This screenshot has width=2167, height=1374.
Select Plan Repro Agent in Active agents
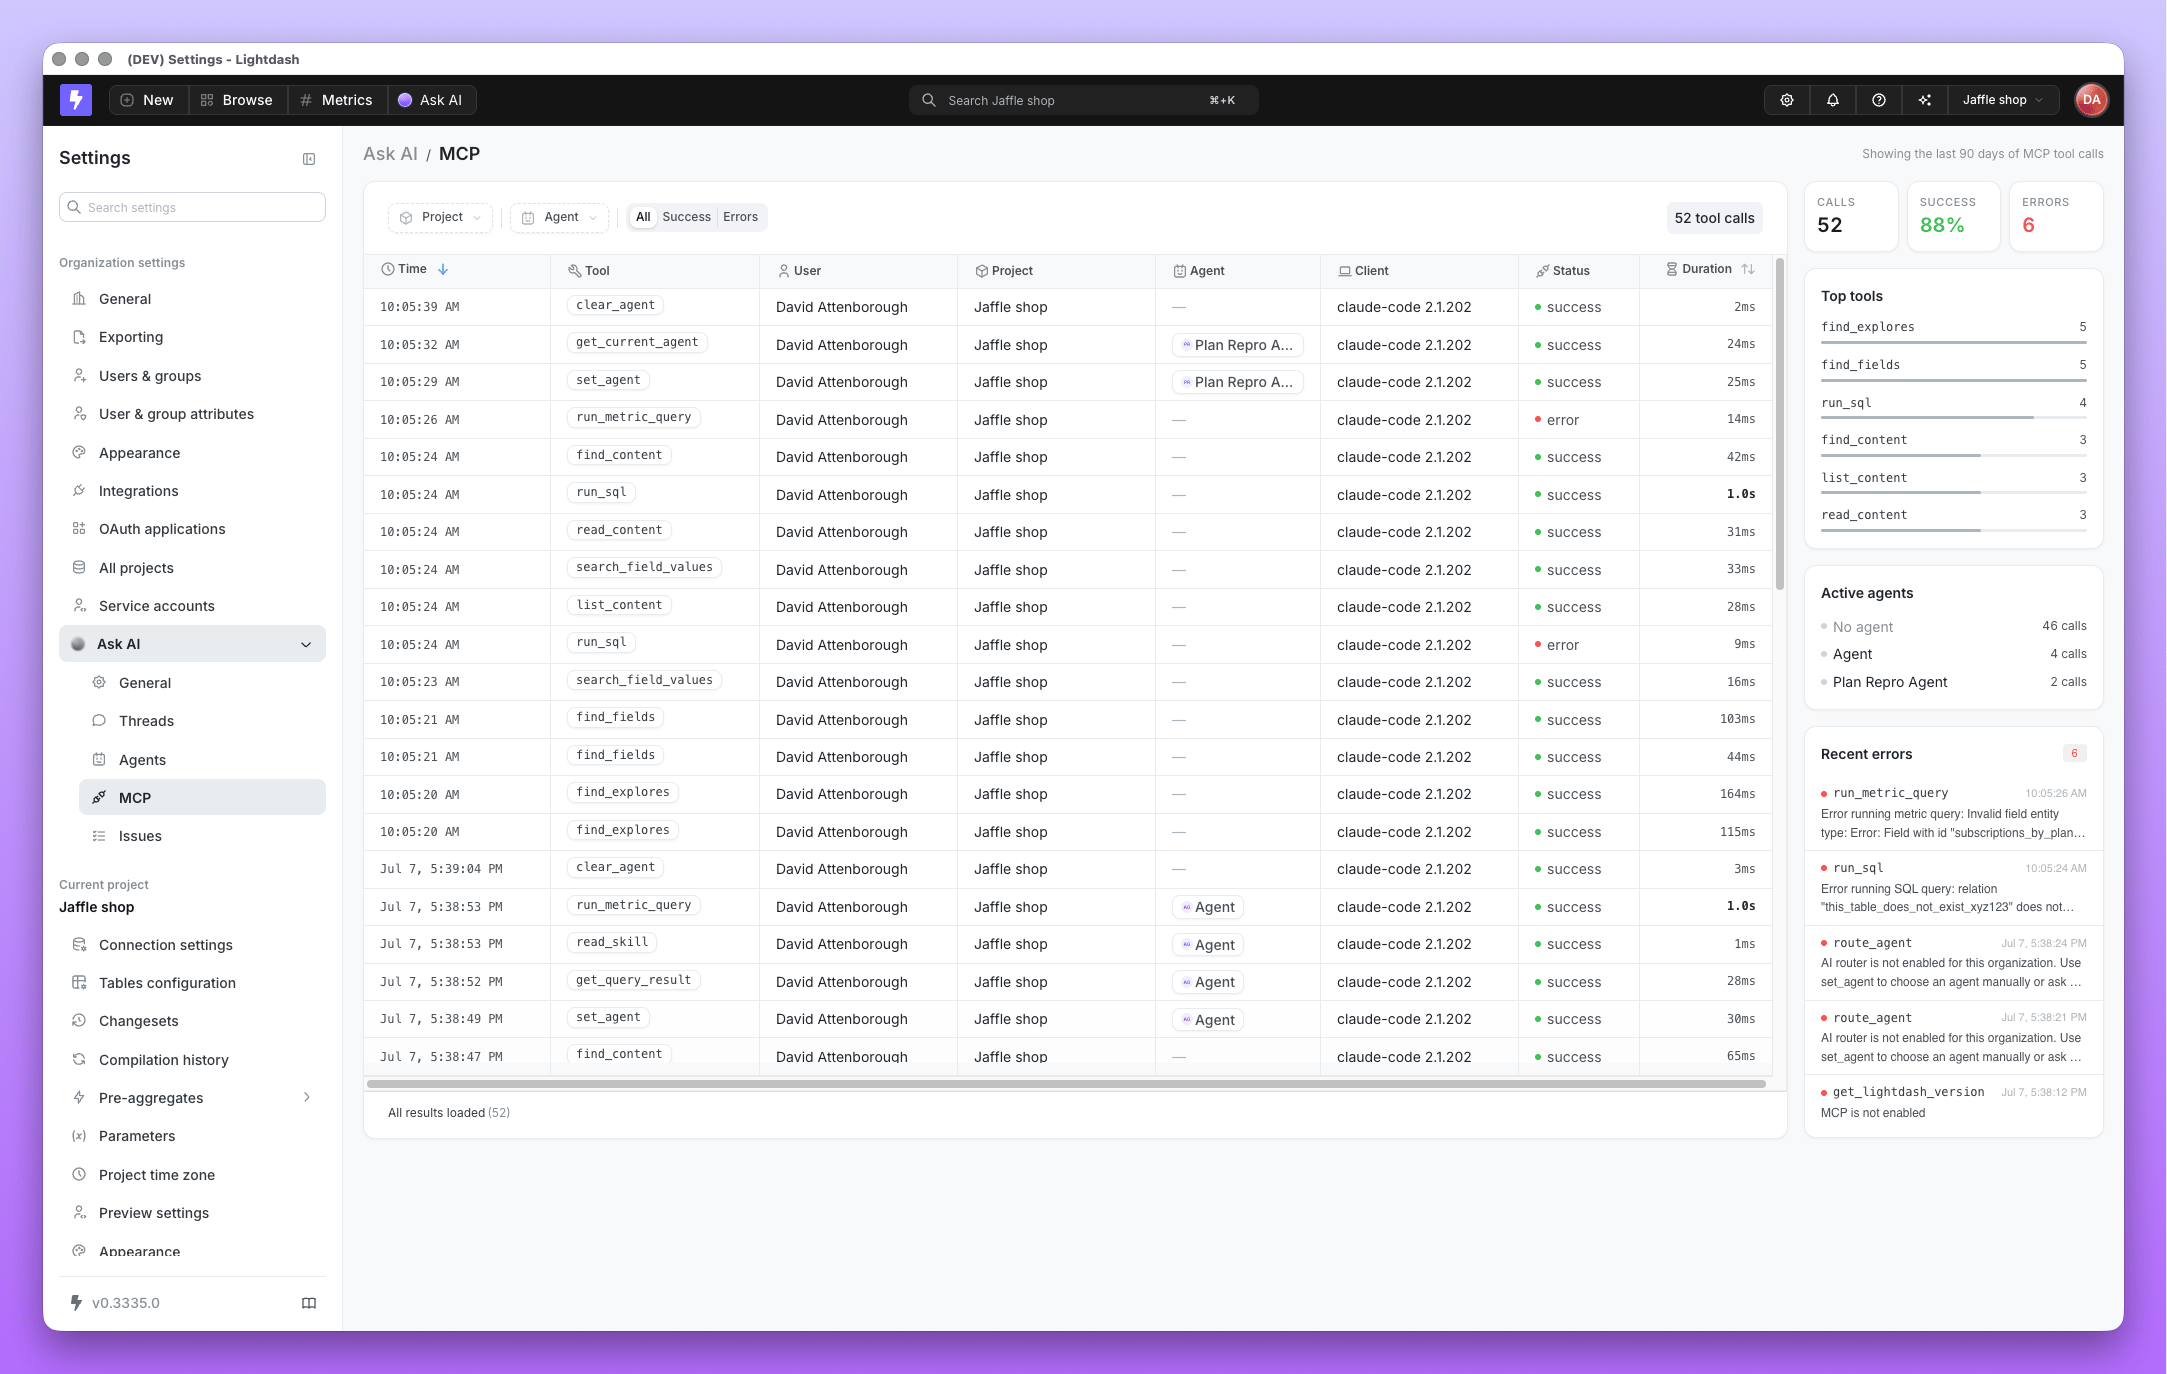[1953, 682]
